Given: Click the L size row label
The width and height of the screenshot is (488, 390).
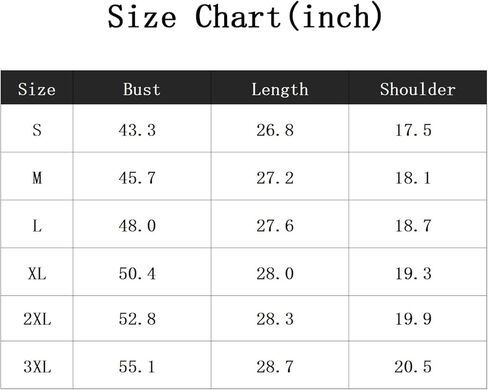Looking at the screenshot, I should point(37,226).
